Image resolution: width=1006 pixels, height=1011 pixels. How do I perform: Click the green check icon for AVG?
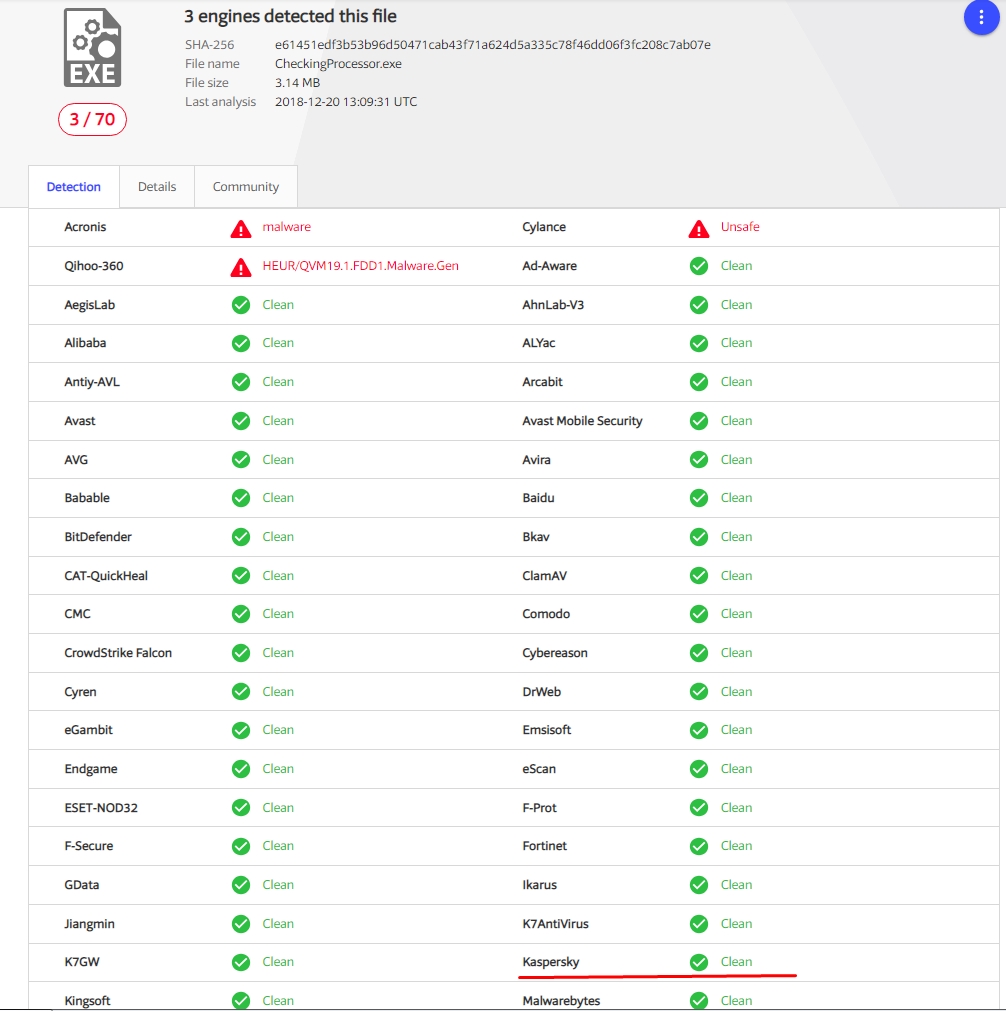point(241,460)
